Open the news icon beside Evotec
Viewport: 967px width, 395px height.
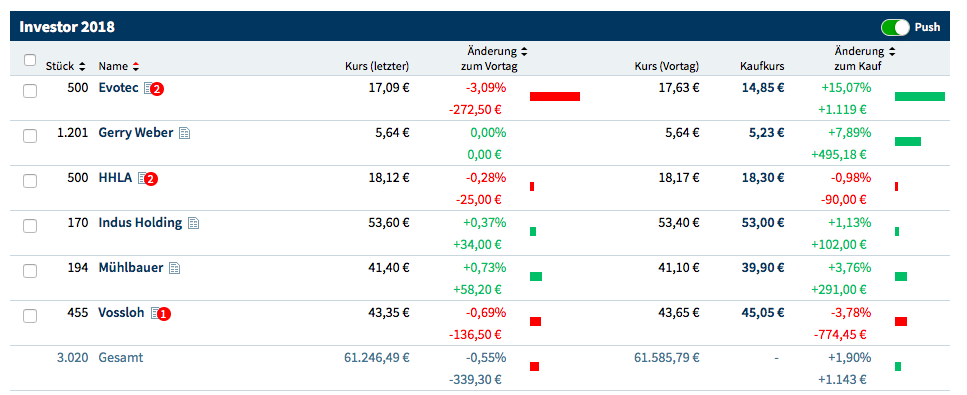(148, 89)
